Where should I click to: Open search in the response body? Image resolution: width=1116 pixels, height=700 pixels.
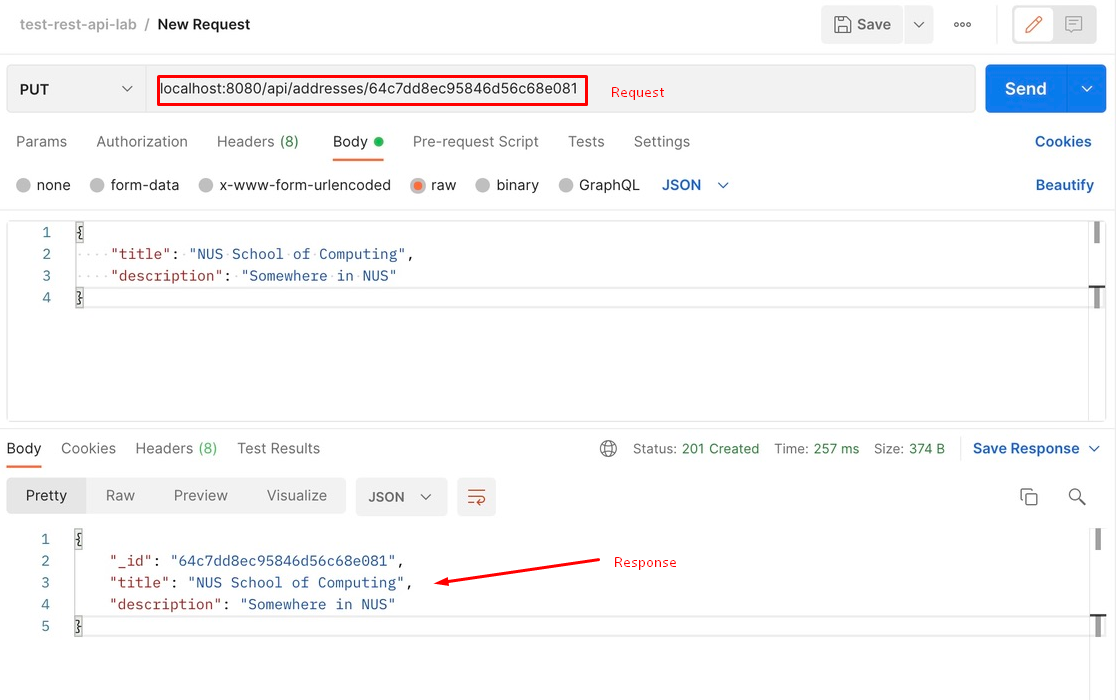(1077, 496)
